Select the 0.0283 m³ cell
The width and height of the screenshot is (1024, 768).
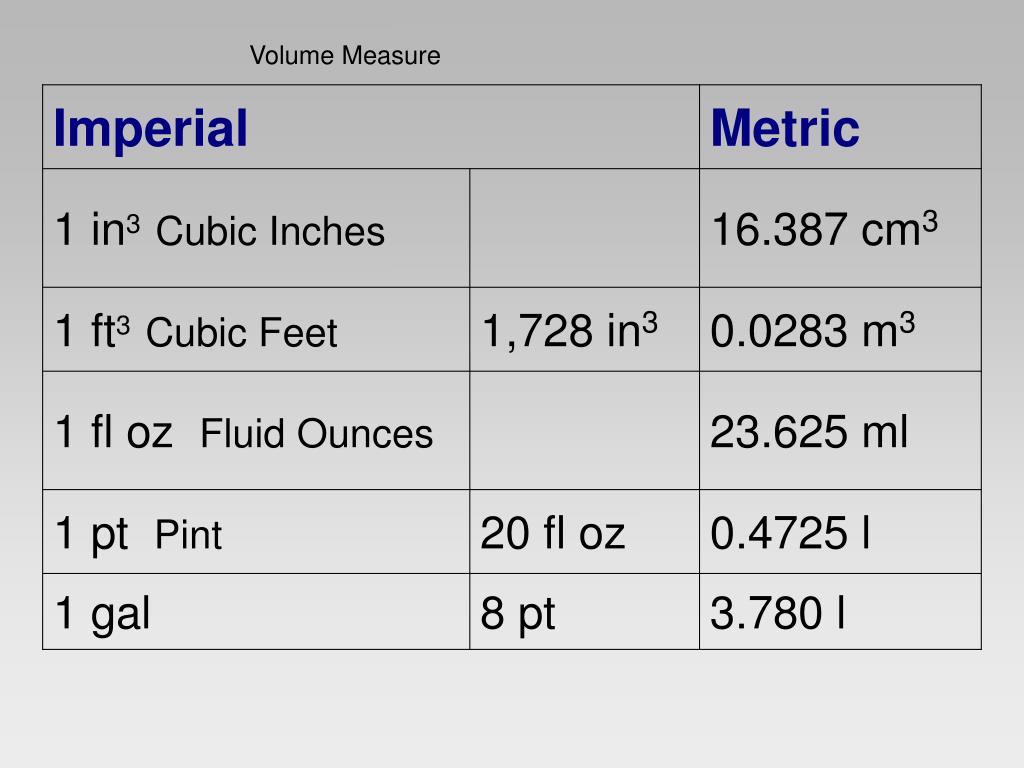coord(840,330)
